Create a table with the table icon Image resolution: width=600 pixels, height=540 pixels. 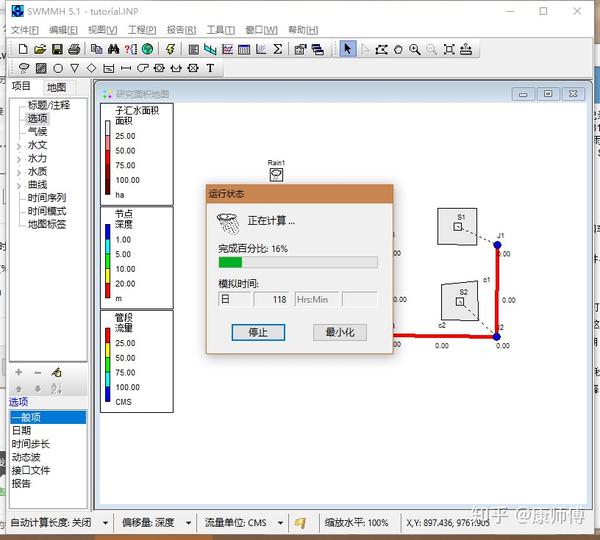(x=244, y=49)
